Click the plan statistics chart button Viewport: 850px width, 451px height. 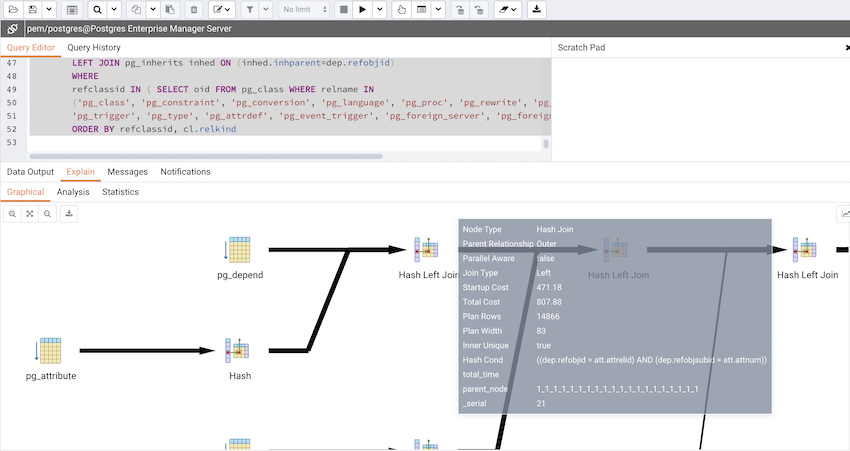point(844,214)
